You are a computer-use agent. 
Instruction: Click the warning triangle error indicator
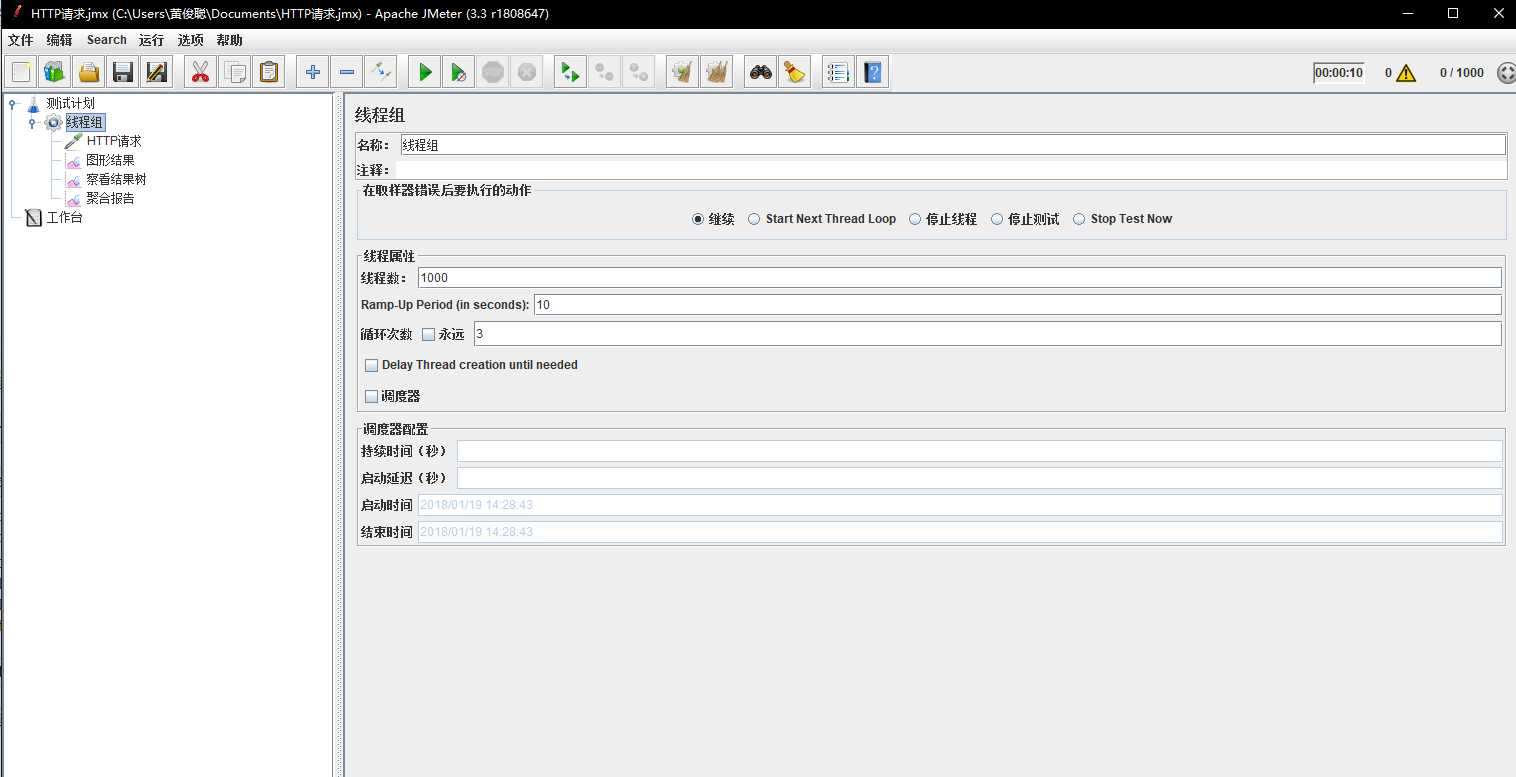pyautogui.click(x=1406, y=73)
